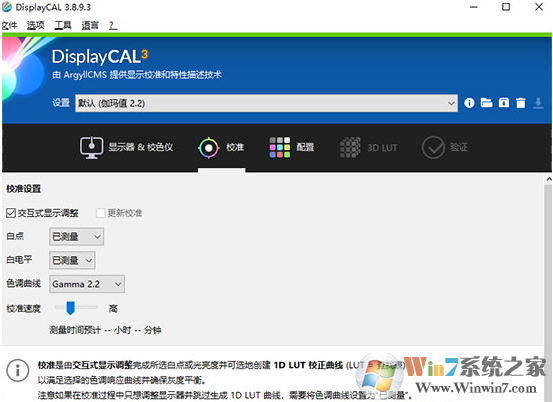This screenshot has width=553, height=402.
Task: Open settings file with folder icon
Action: coord(486,103)
